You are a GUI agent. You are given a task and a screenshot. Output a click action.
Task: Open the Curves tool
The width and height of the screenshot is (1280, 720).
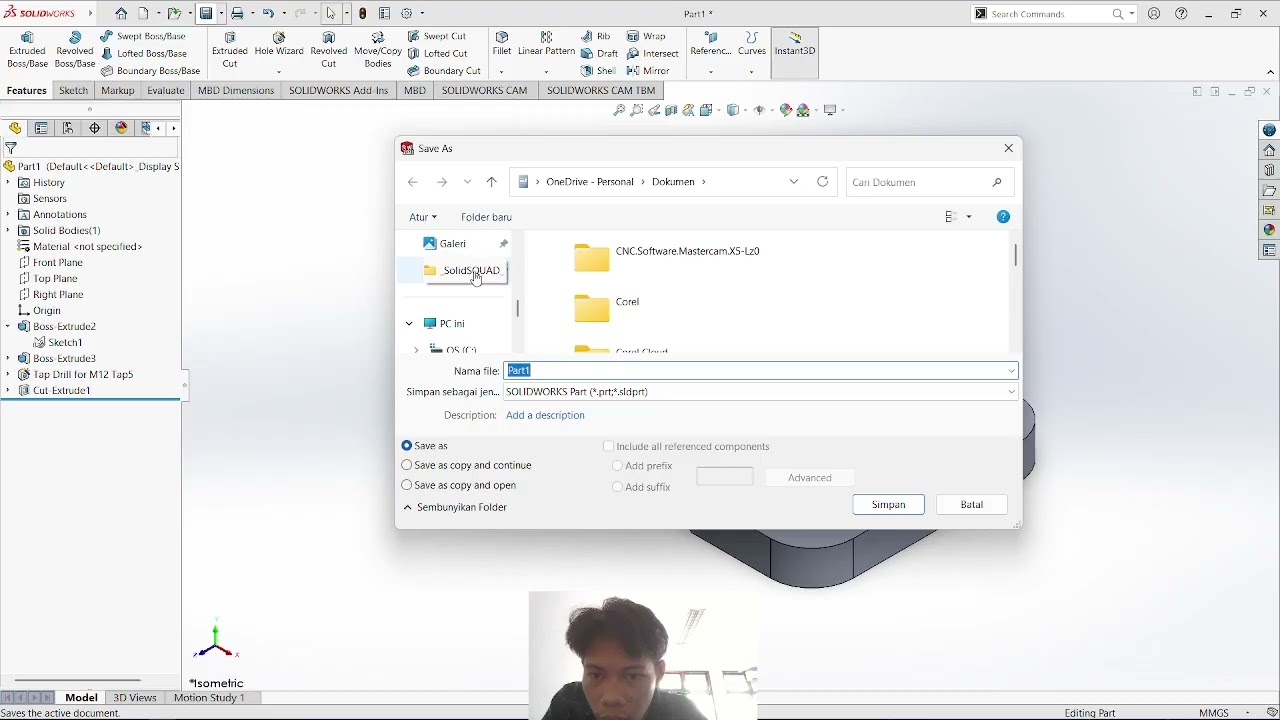tap(752, 45)
